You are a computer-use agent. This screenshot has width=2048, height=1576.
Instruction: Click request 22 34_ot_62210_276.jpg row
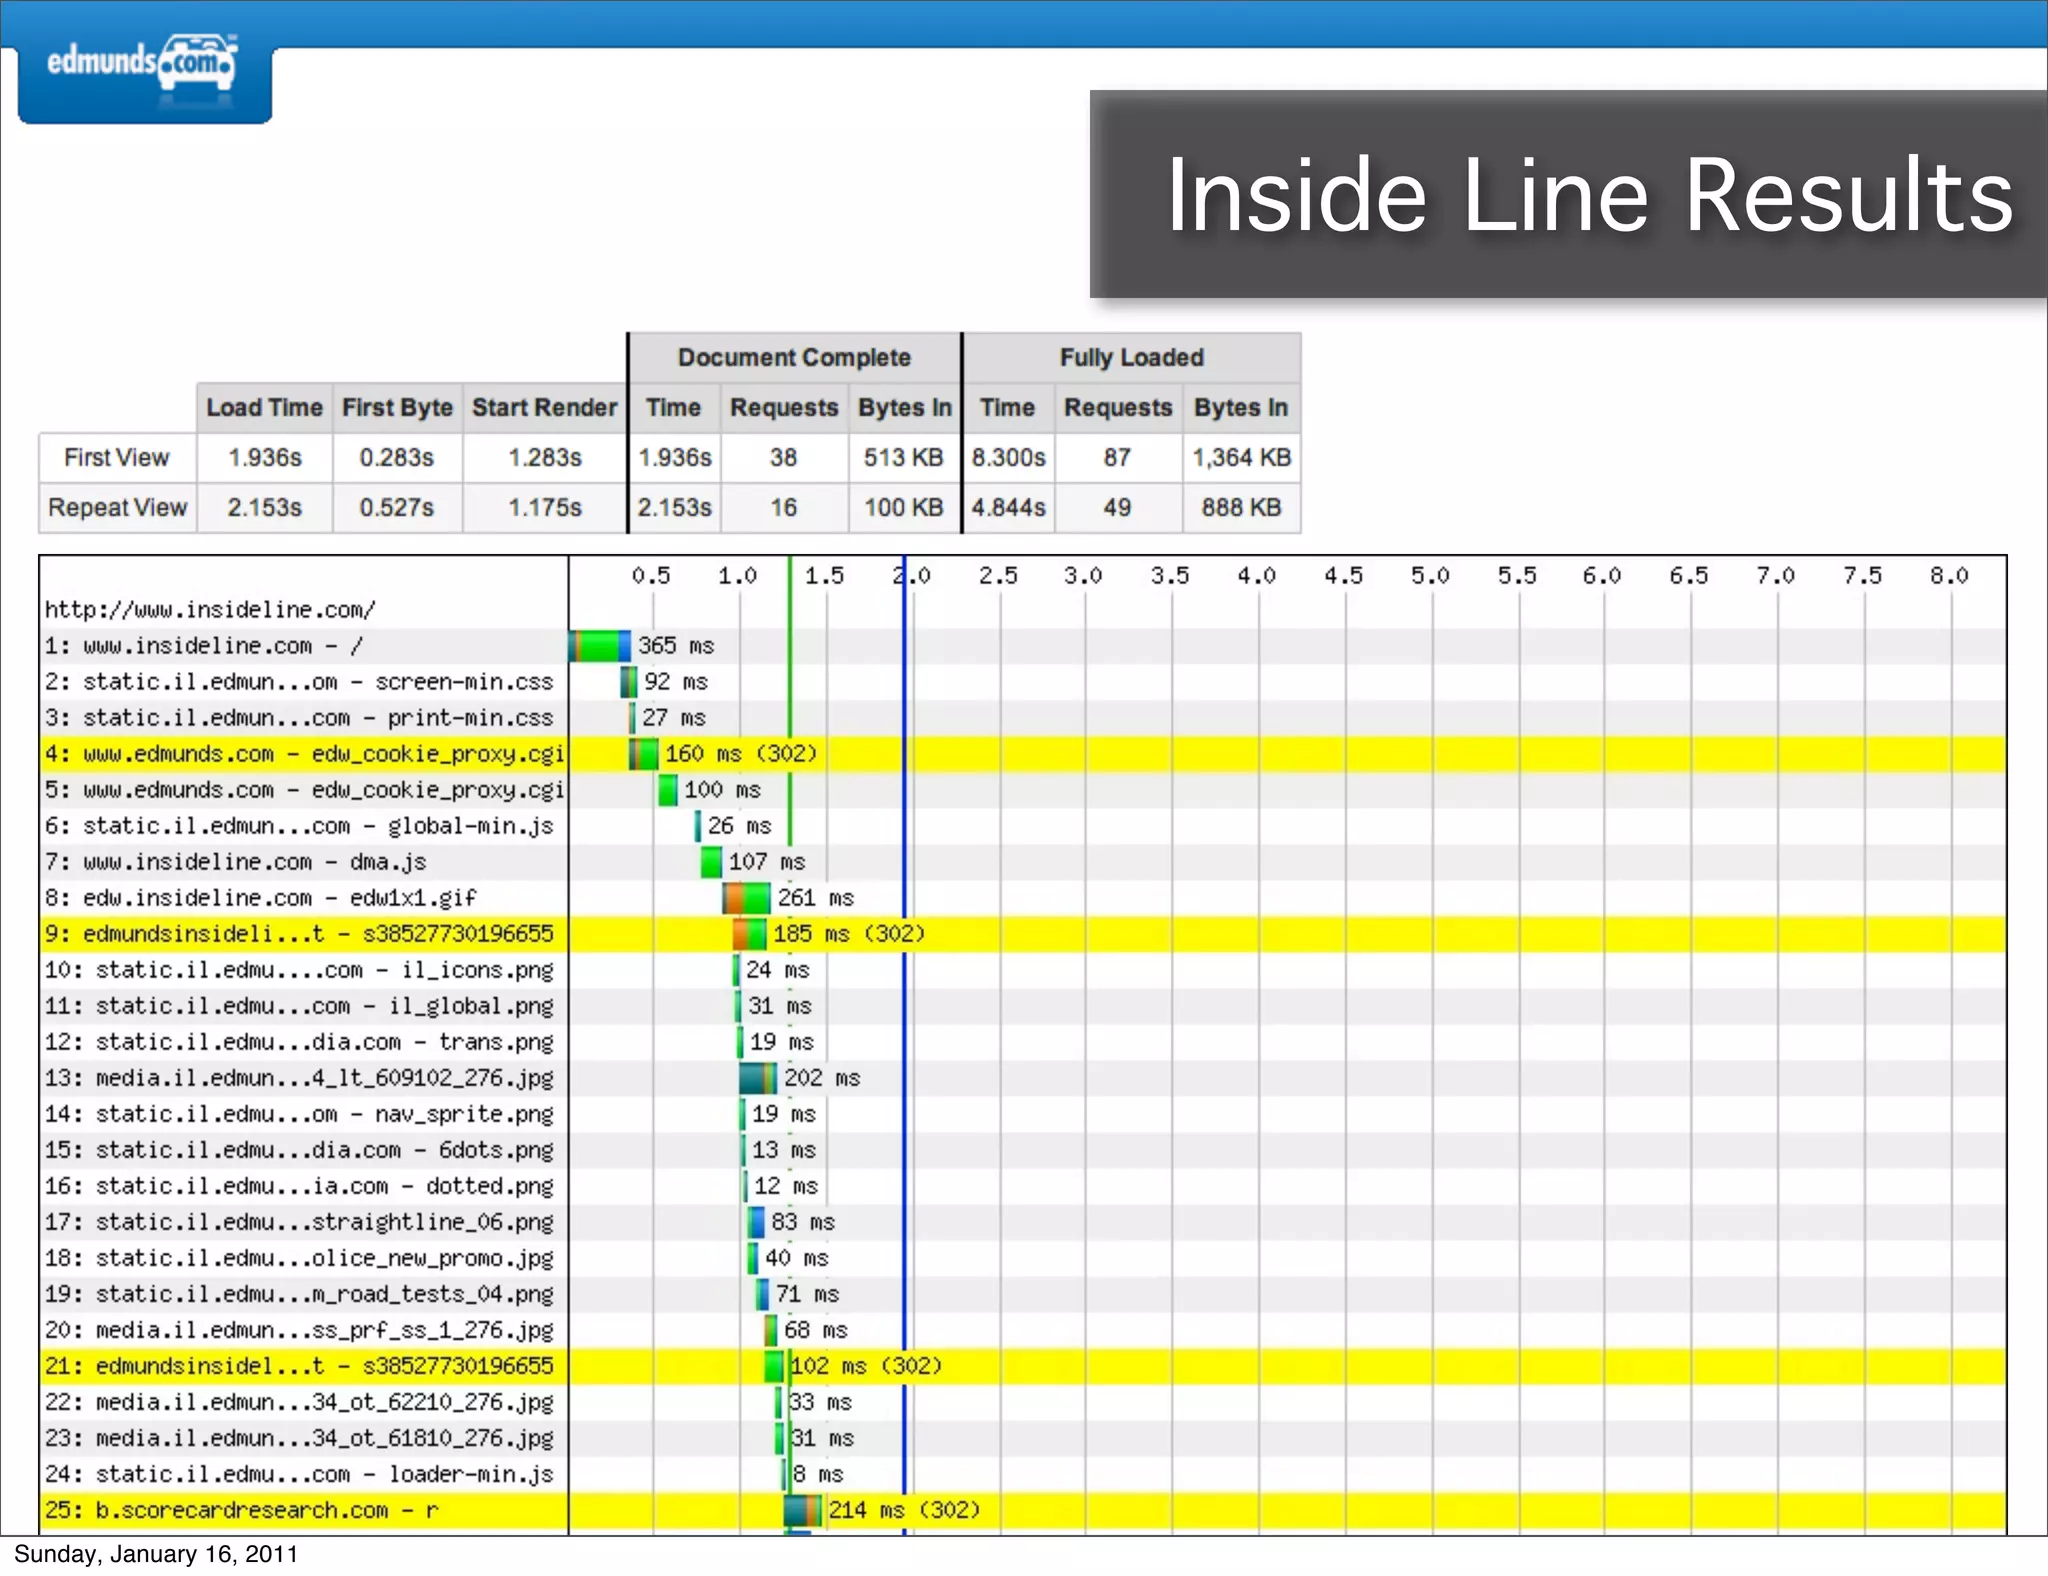click(x=1022, y=1401)
